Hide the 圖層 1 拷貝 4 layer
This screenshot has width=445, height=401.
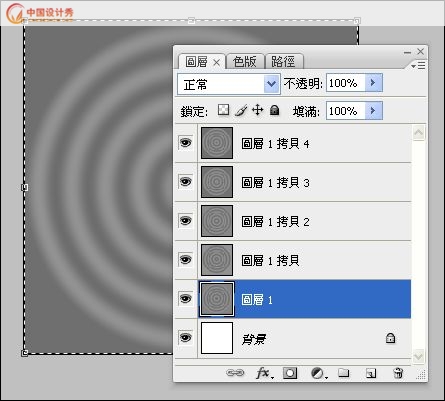185,143
